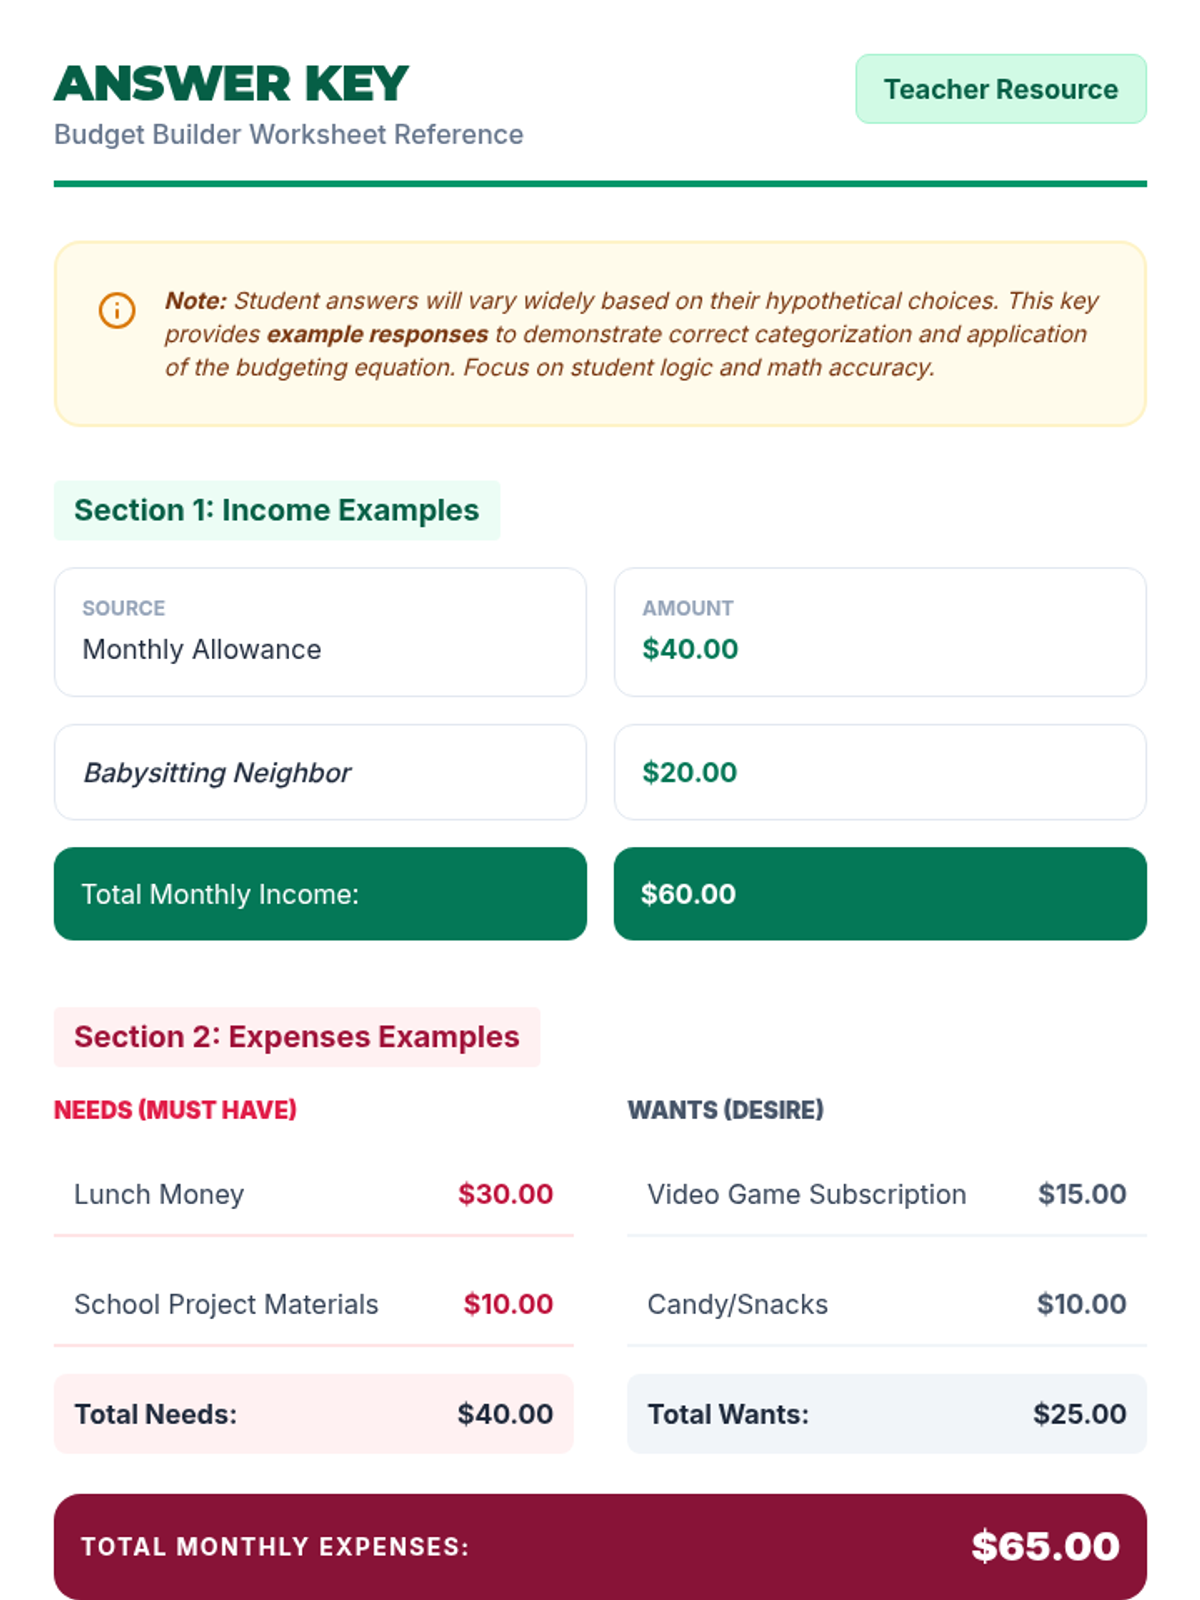This screenshot has width=1200, height=1600.
Task: Select the Section 2: Expenses Examples header
Action: click(296, 1037)
